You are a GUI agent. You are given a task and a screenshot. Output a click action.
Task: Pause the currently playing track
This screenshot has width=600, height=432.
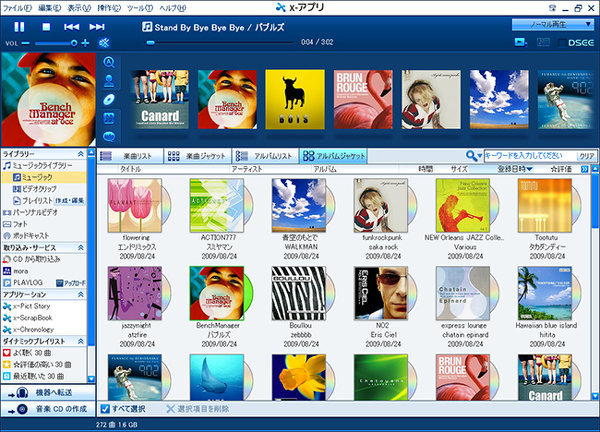point(20,26)
